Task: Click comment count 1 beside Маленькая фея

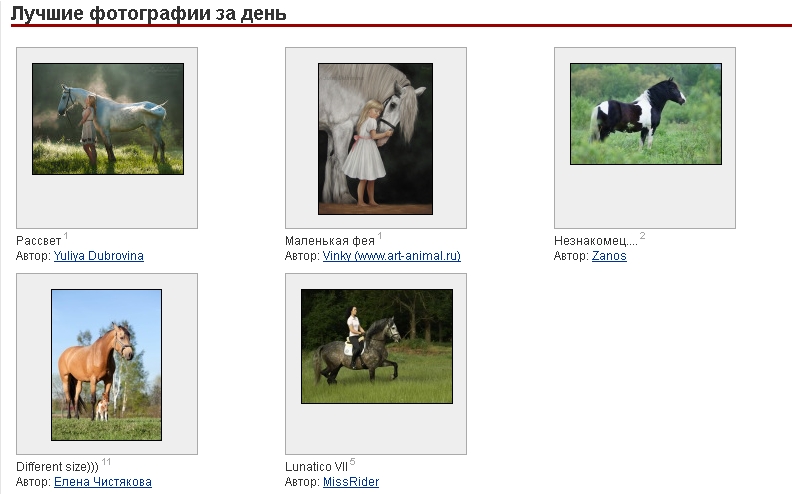Action: [380, 236]
